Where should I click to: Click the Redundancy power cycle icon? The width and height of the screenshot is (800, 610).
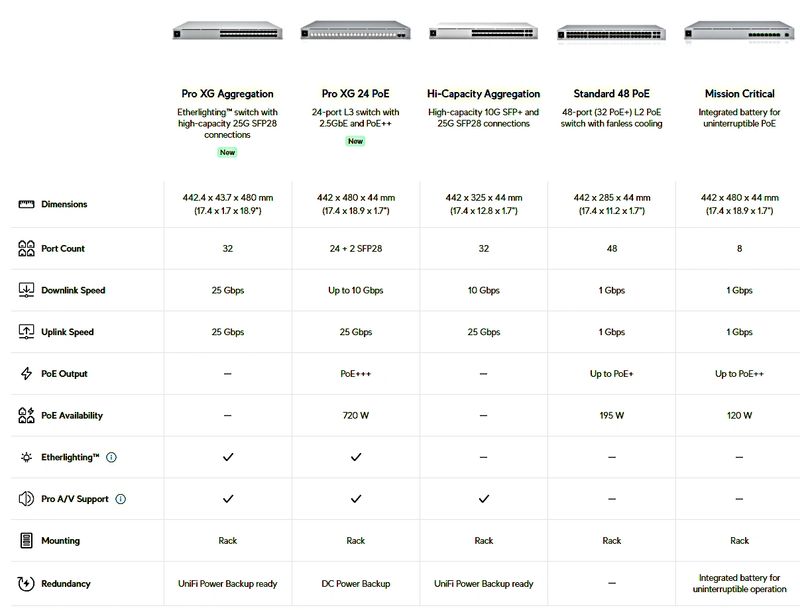click(26, 583)
